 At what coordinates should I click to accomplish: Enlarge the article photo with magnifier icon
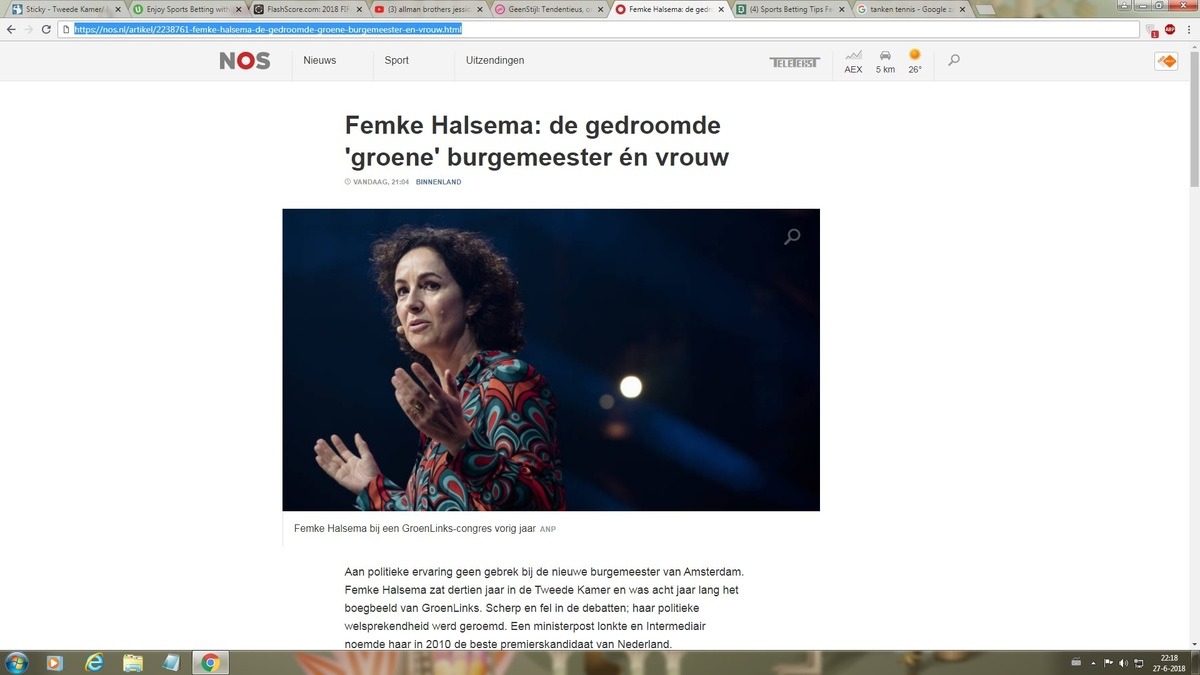click(x=792, y=237)
